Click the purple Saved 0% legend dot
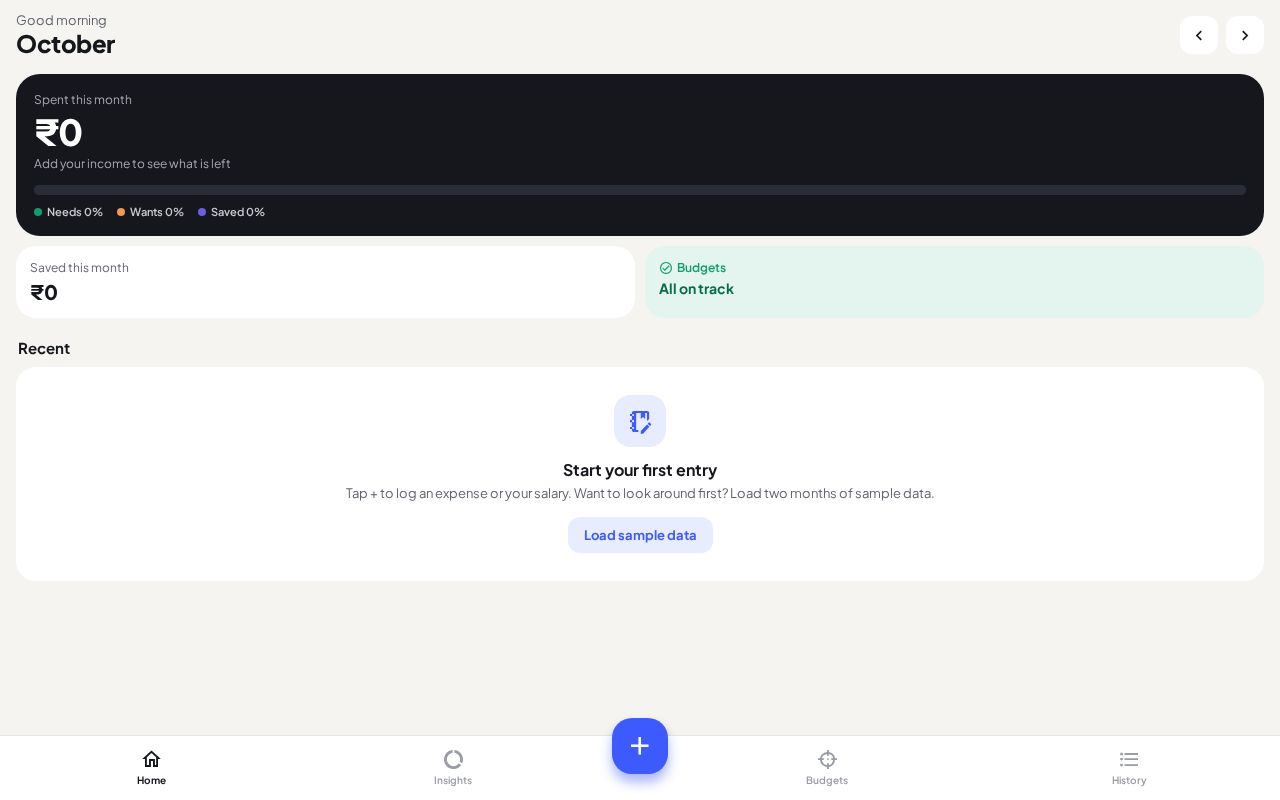The image size is (1280, 800). pyautogui.click(x=202, y=212)
